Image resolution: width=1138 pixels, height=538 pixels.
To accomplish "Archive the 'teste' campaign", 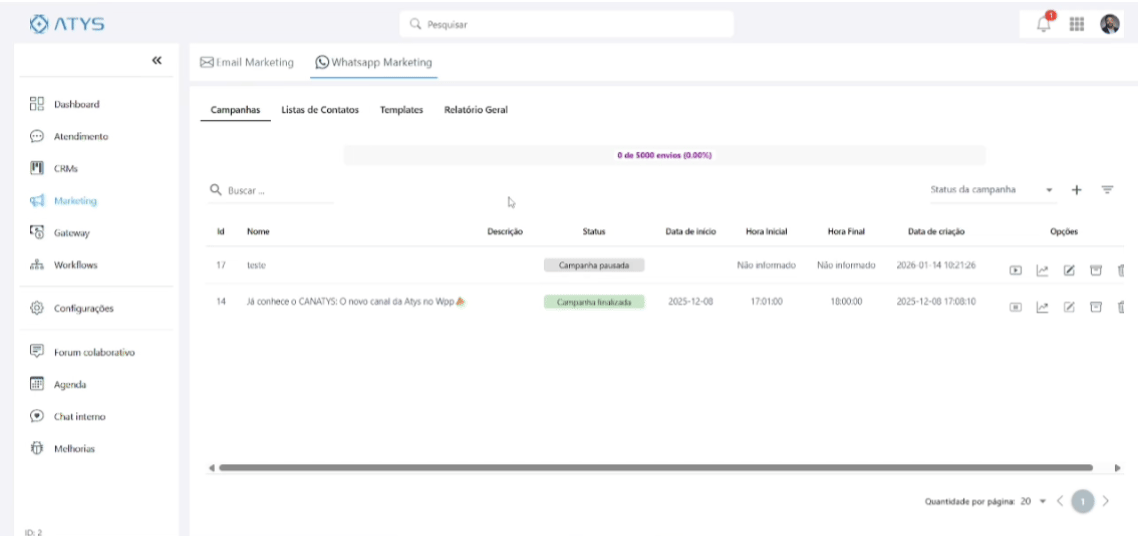I will tap(1095, 270).
